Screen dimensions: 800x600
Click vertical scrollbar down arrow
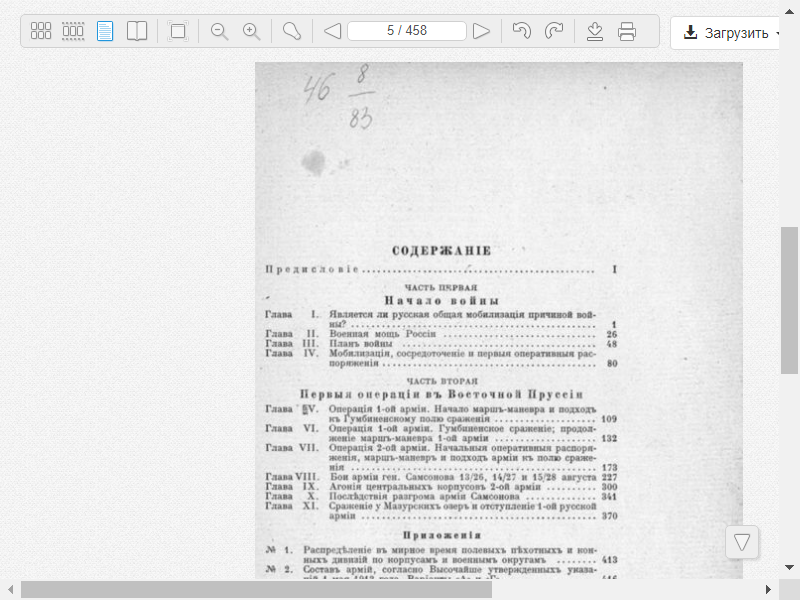pos(789,567)
